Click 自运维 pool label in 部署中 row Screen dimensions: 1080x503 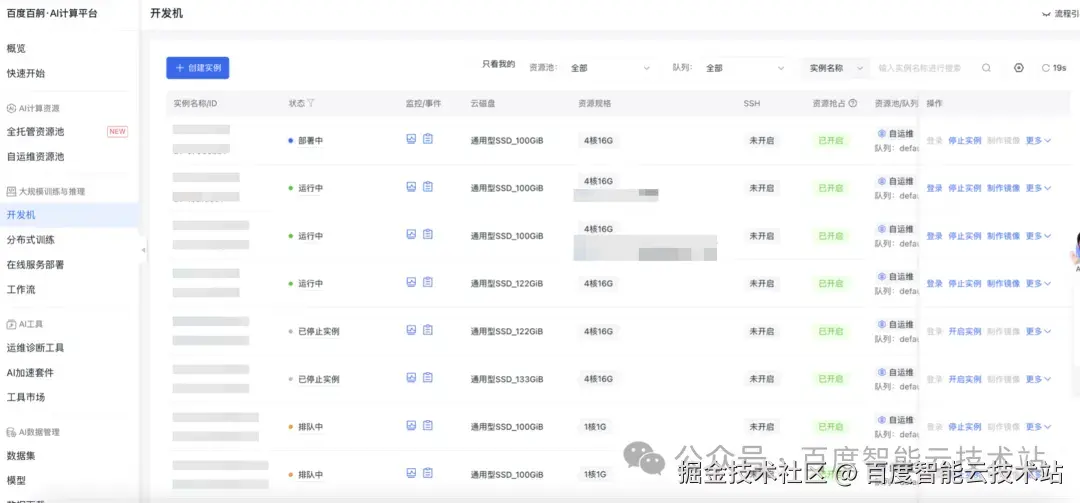(x=901, y=134)
